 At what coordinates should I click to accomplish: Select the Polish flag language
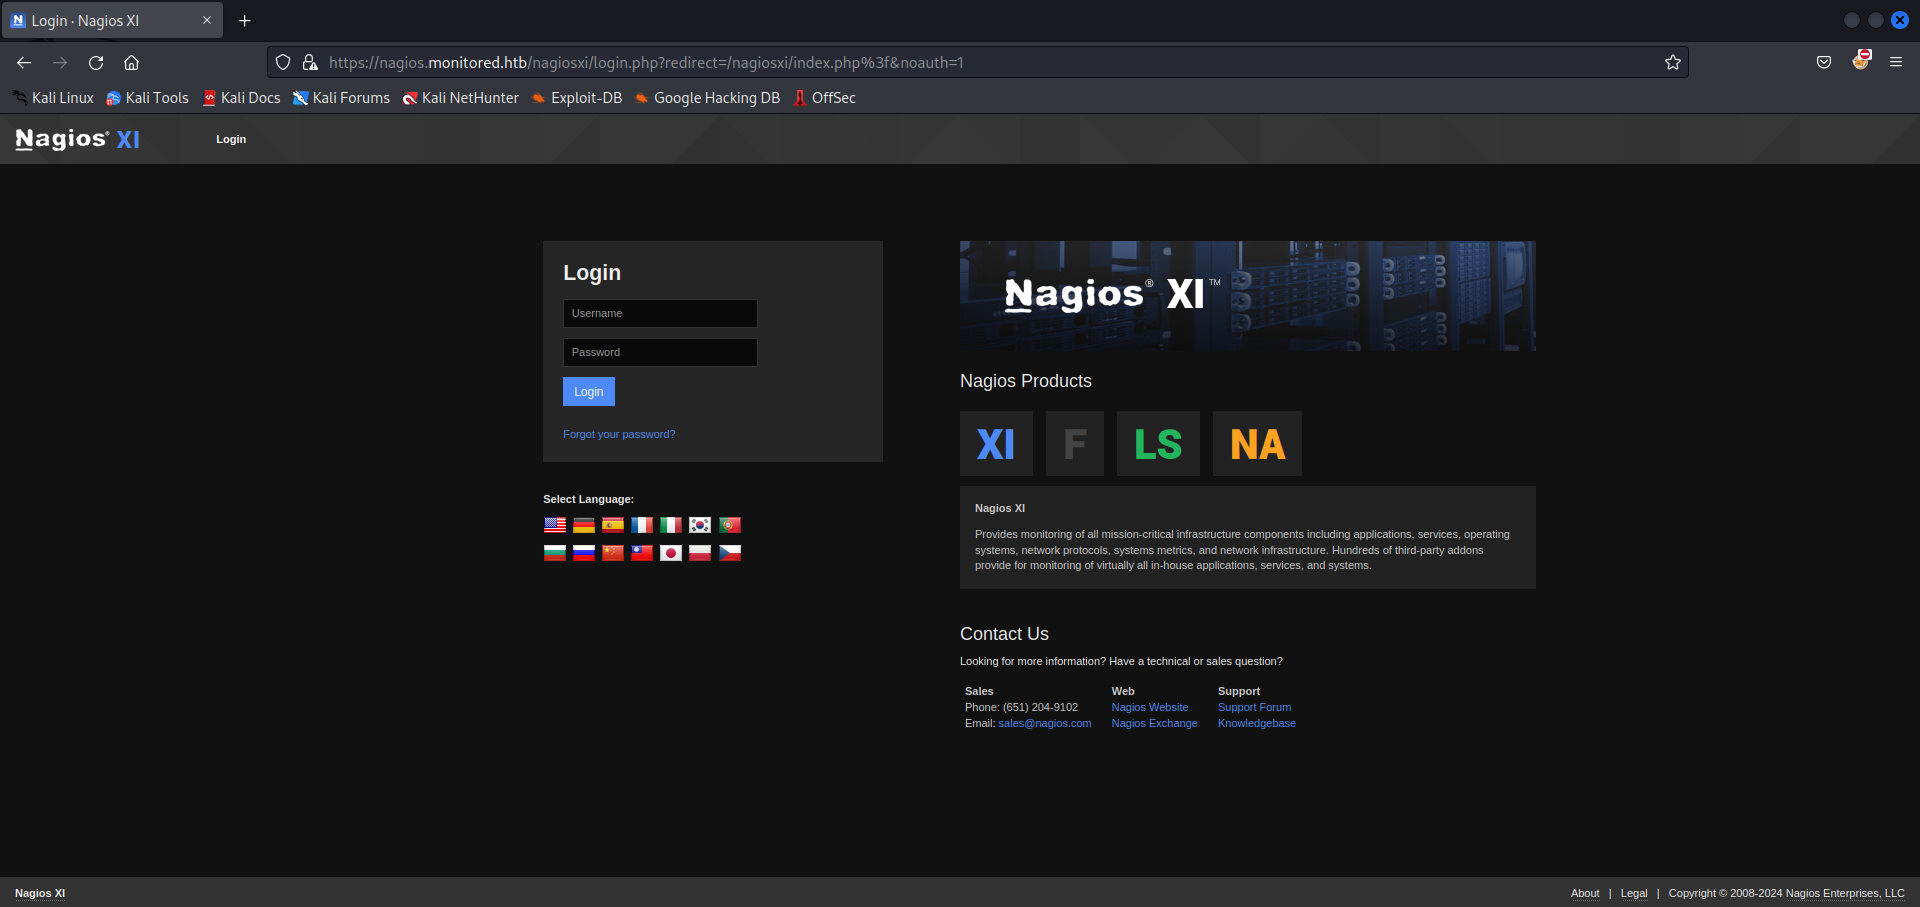(x=700, y=553)
